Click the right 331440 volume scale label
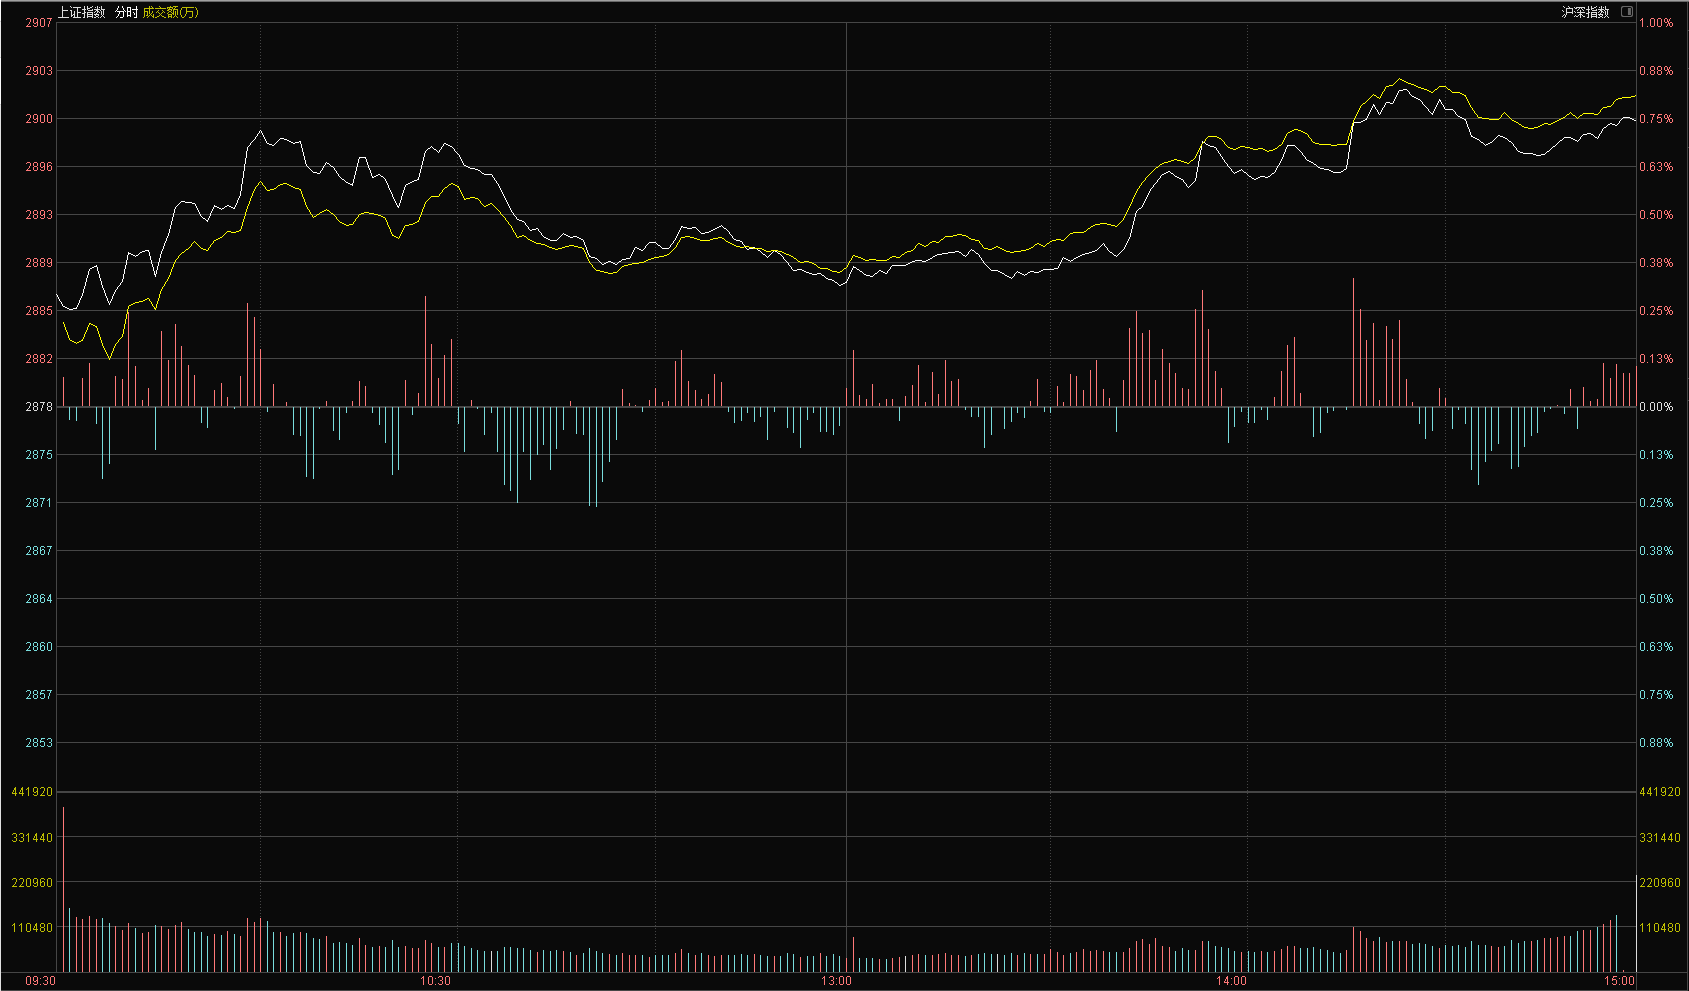 (1660, 838)
